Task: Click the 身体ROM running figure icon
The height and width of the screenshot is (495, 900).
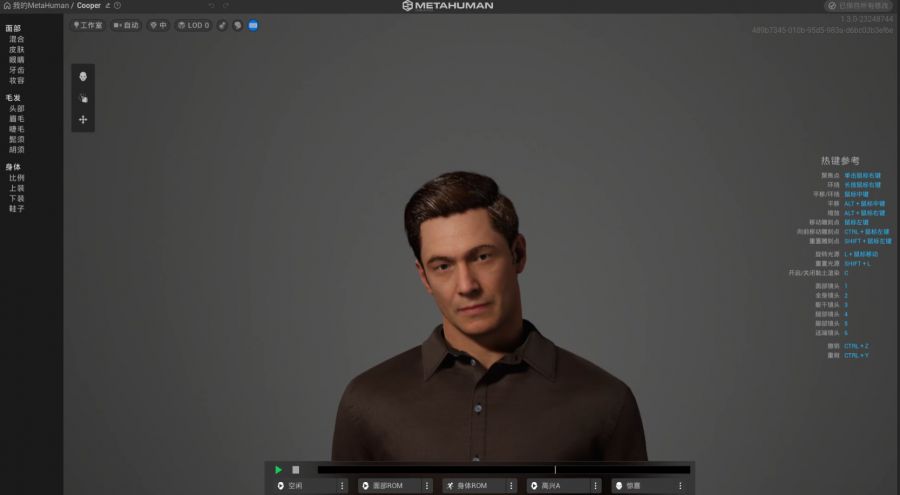Action: coord(450,486)
